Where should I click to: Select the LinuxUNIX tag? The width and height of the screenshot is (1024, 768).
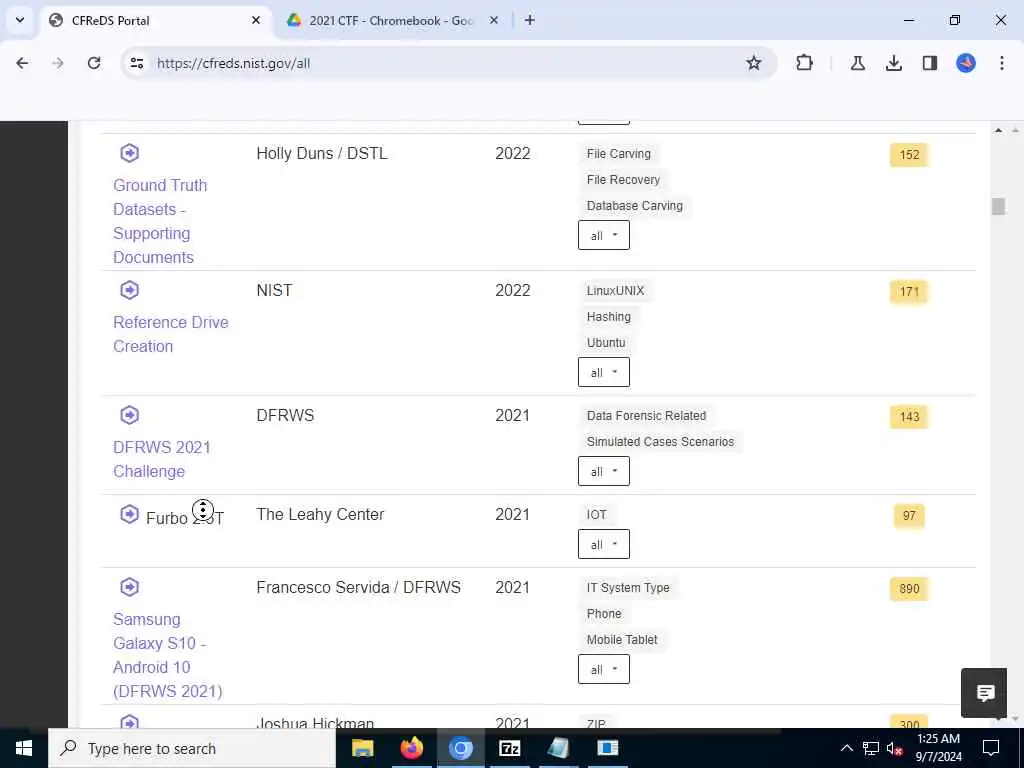(615, 291)
